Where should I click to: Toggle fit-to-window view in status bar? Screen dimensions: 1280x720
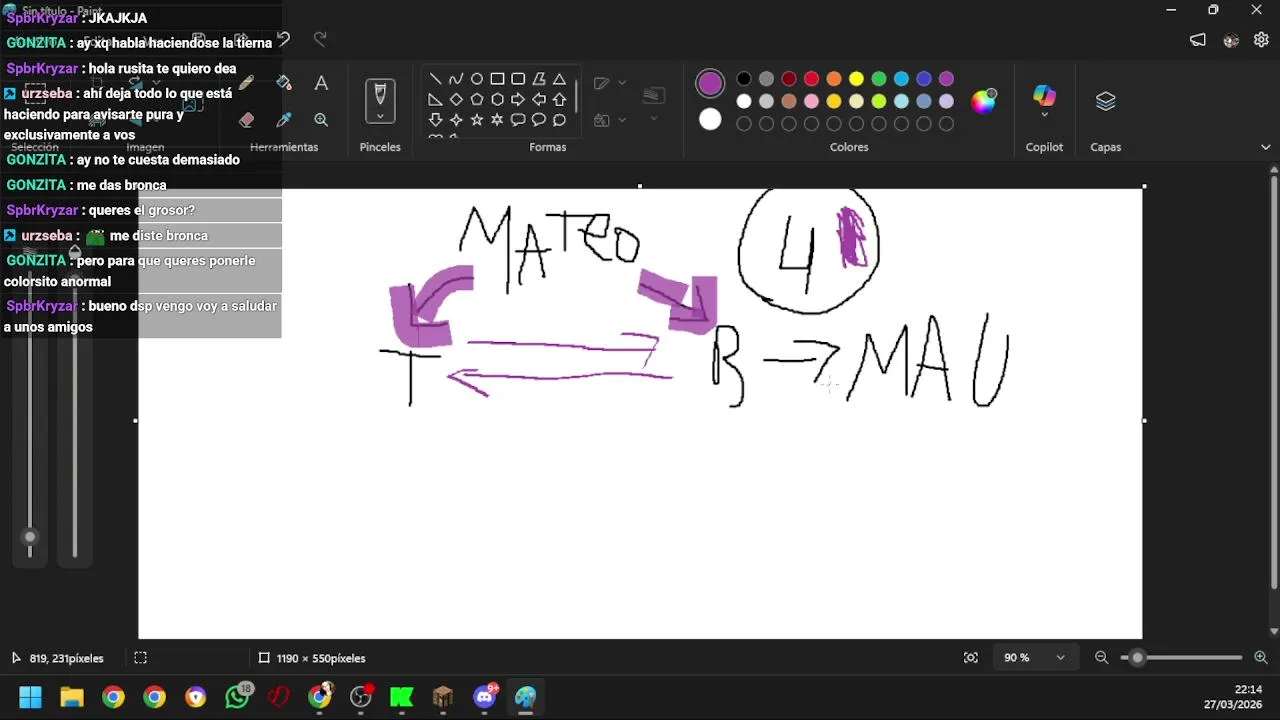click(971, 658)
